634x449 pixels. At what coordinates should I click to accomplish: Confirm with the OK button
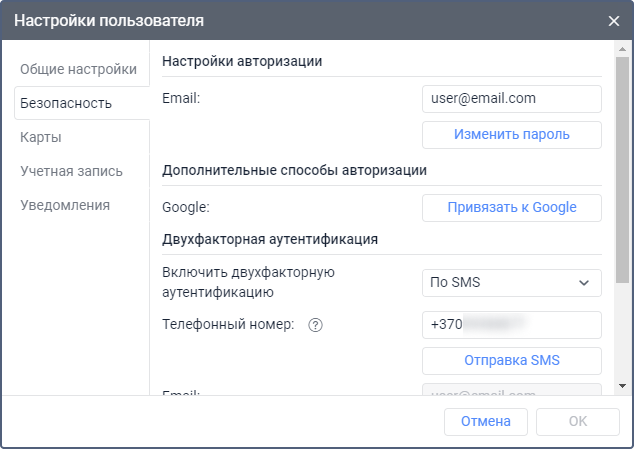pyautogui.click(x=577, y=421)
